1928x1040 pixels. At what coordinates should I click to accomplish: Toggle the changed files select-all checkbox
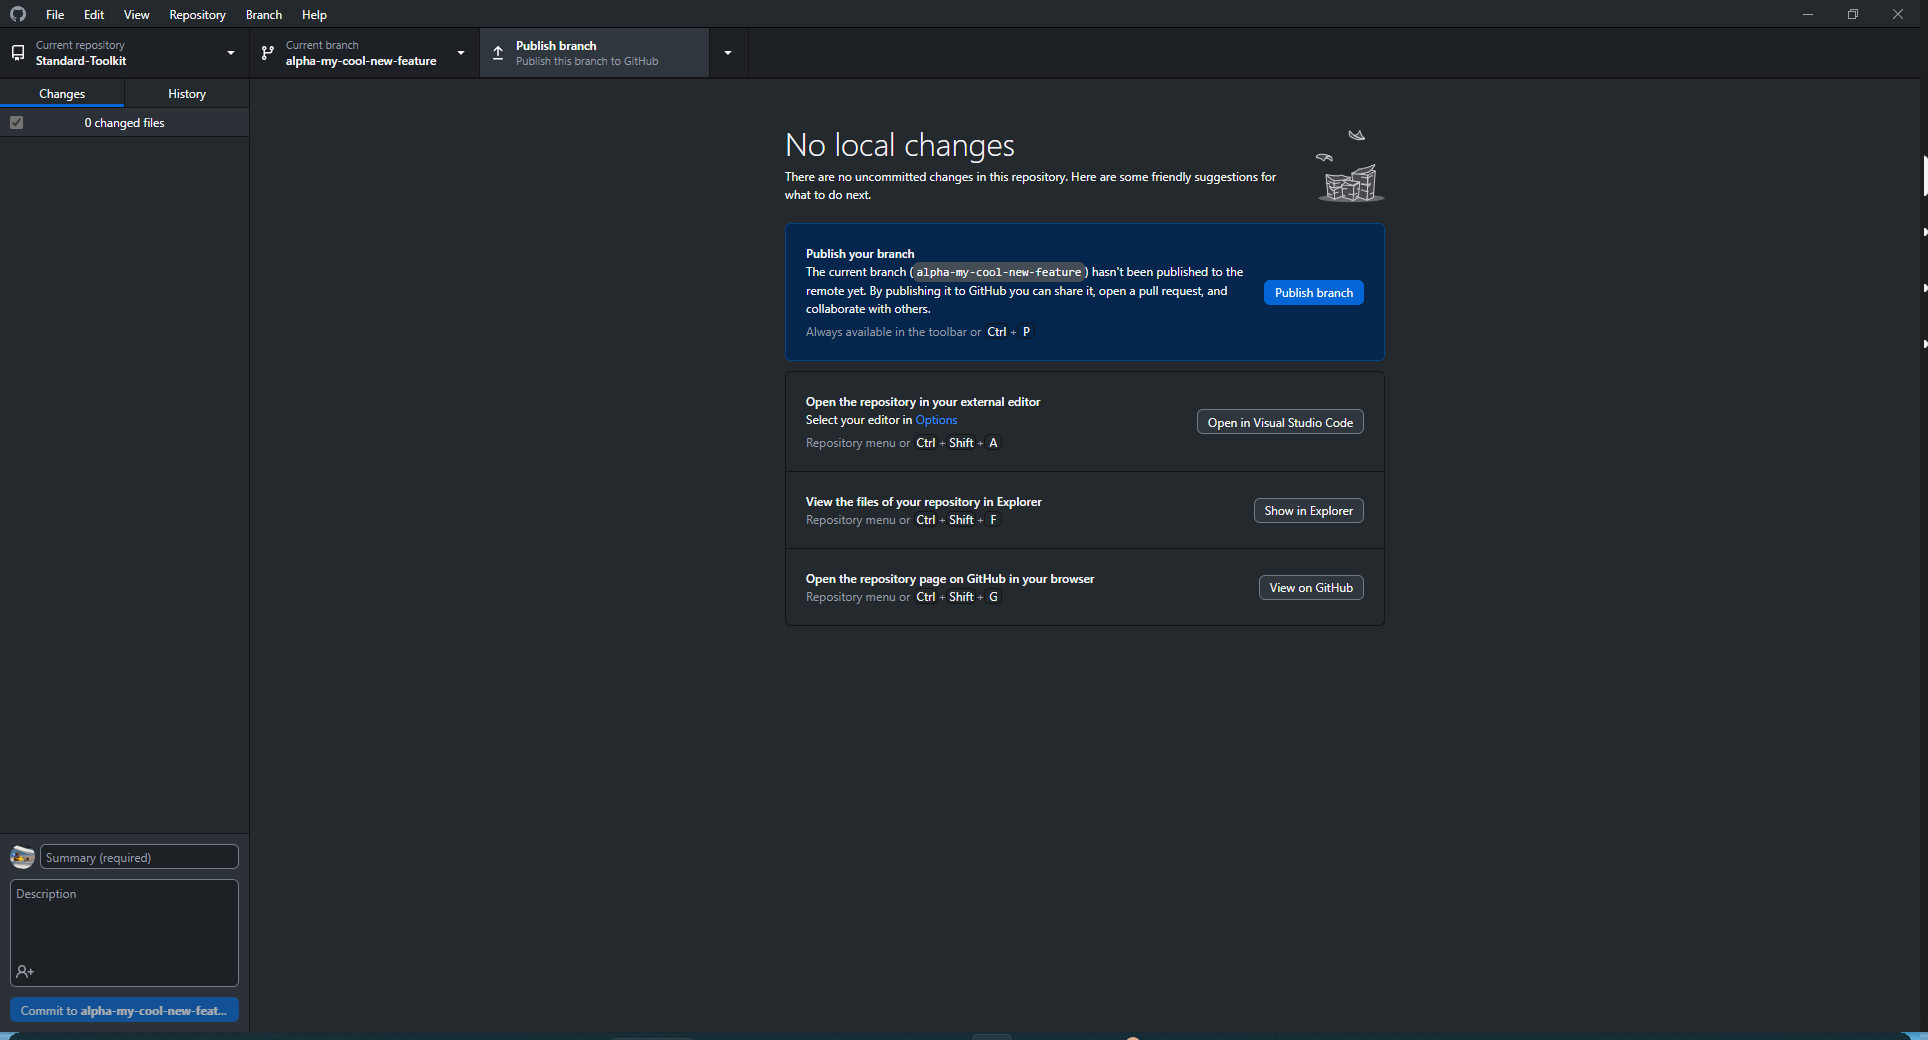pos(17,123)
